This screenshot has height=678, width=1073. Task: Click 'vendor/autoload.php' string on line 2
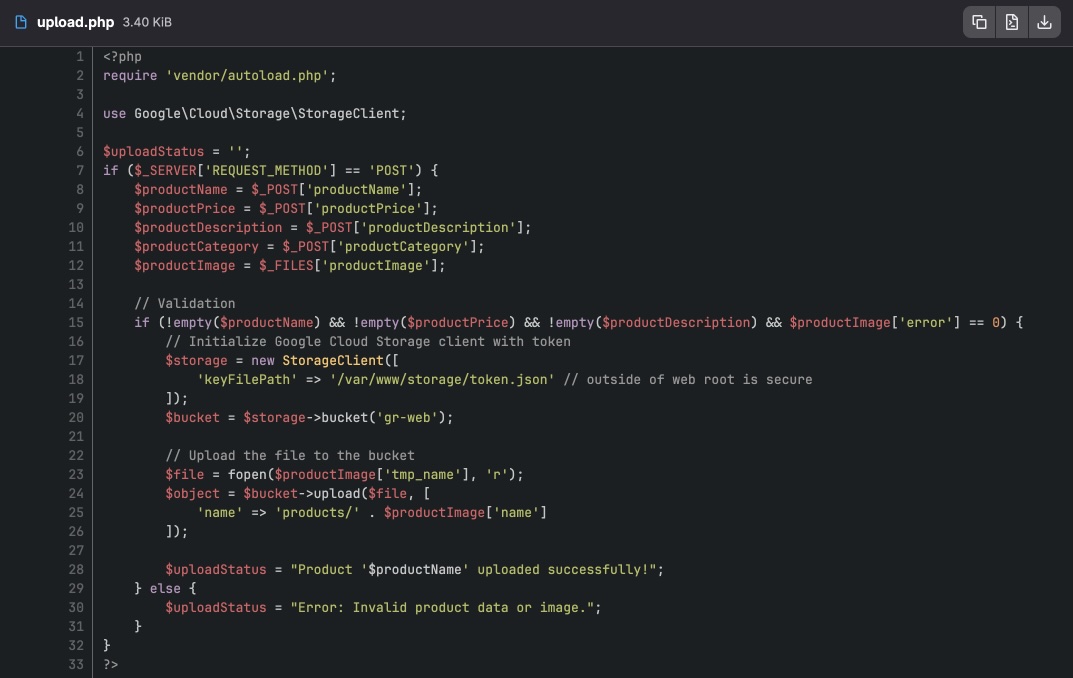point(247,75)
